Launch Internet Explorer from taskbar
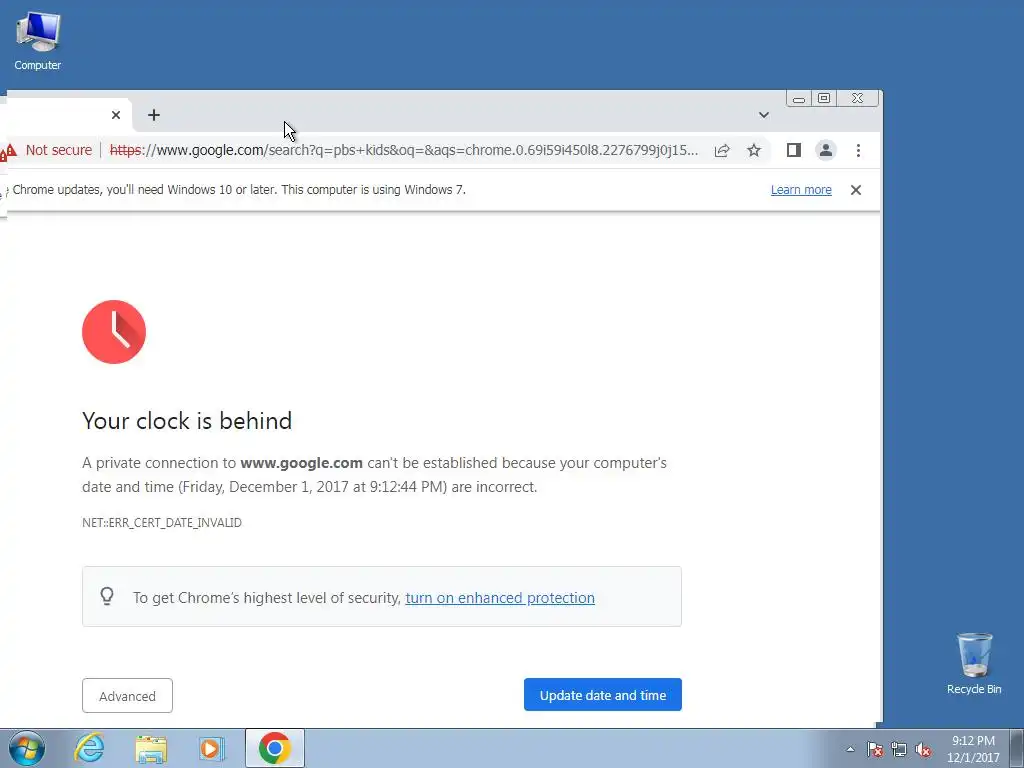1024x768 pixels. pyautogui.click(x=89, y=748)
